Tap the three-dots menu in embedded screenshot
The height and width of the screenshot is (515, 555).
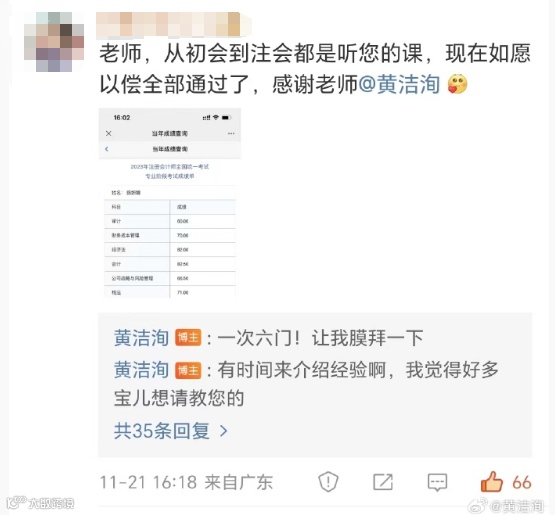(x=231, y=133)
